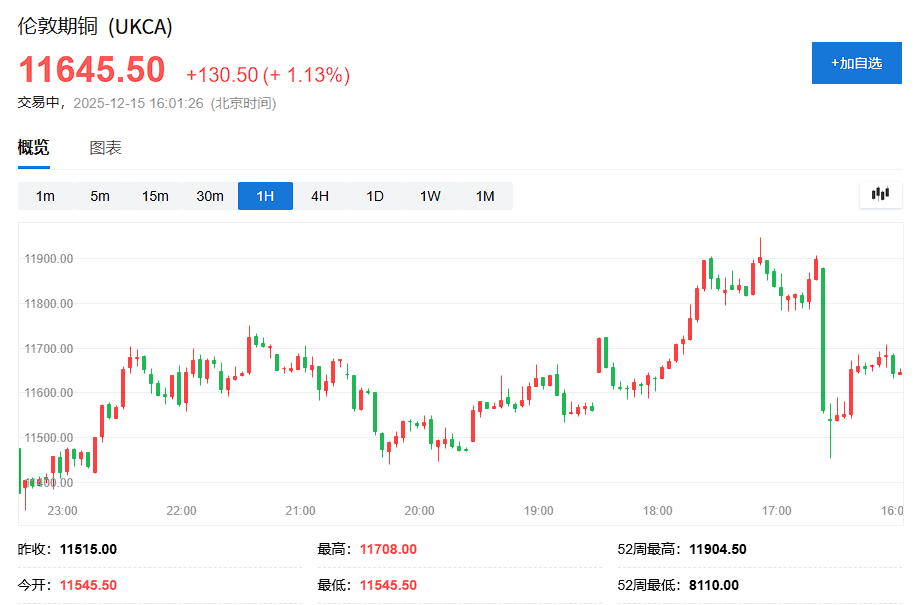
Task: Select the 30m timeframe
Action: [x=209, y=196]
